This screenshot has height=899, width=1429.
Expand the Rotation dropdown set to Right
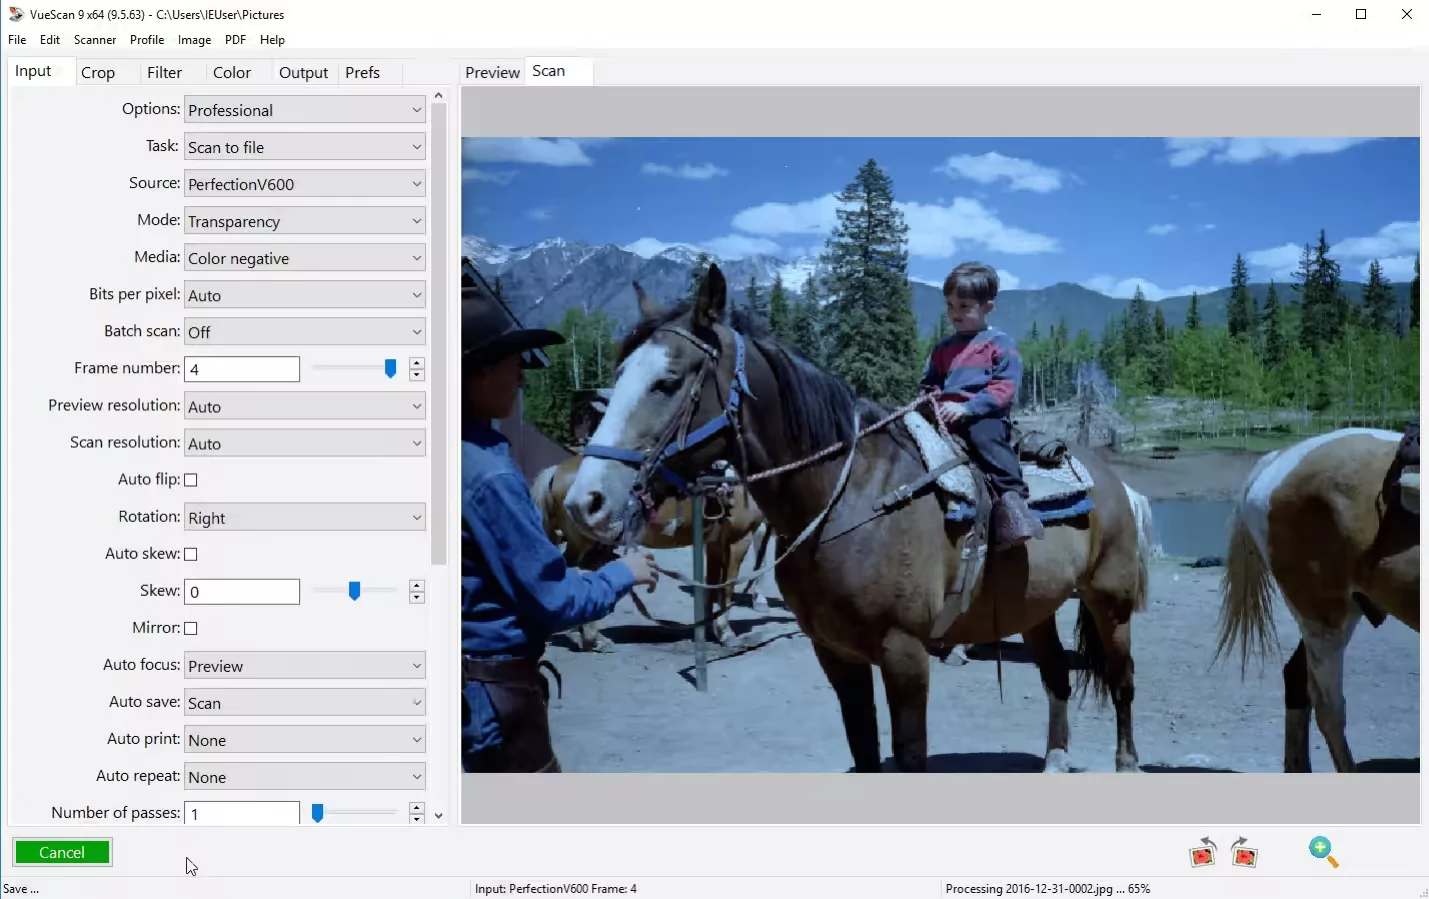coord(304,518)
